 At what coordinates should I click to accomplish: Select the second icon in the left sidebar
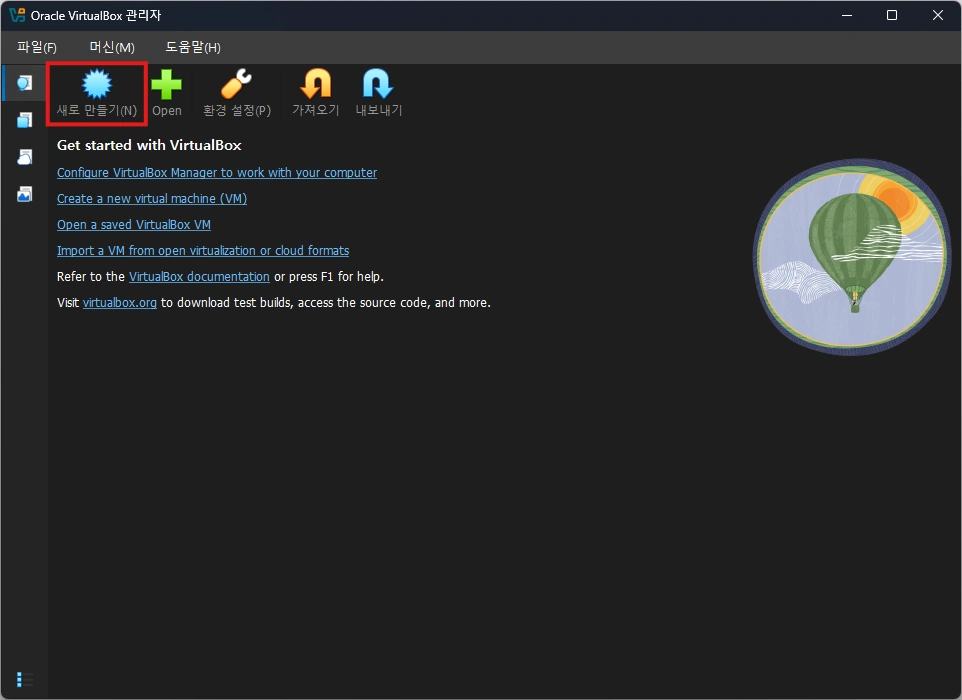(25, 120)
